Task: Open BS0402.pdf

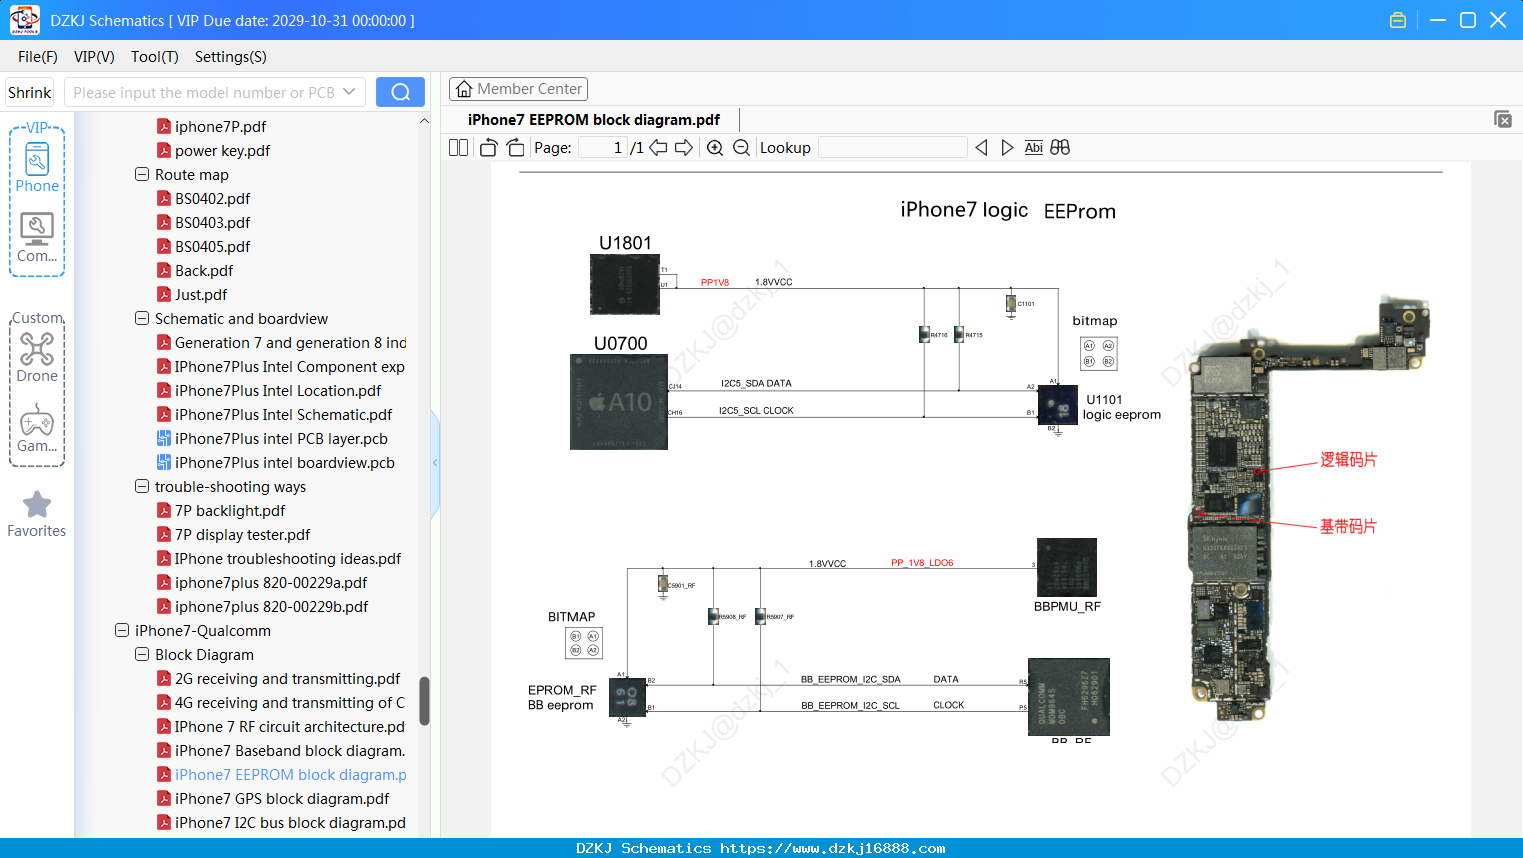Action: click(212, 198)
